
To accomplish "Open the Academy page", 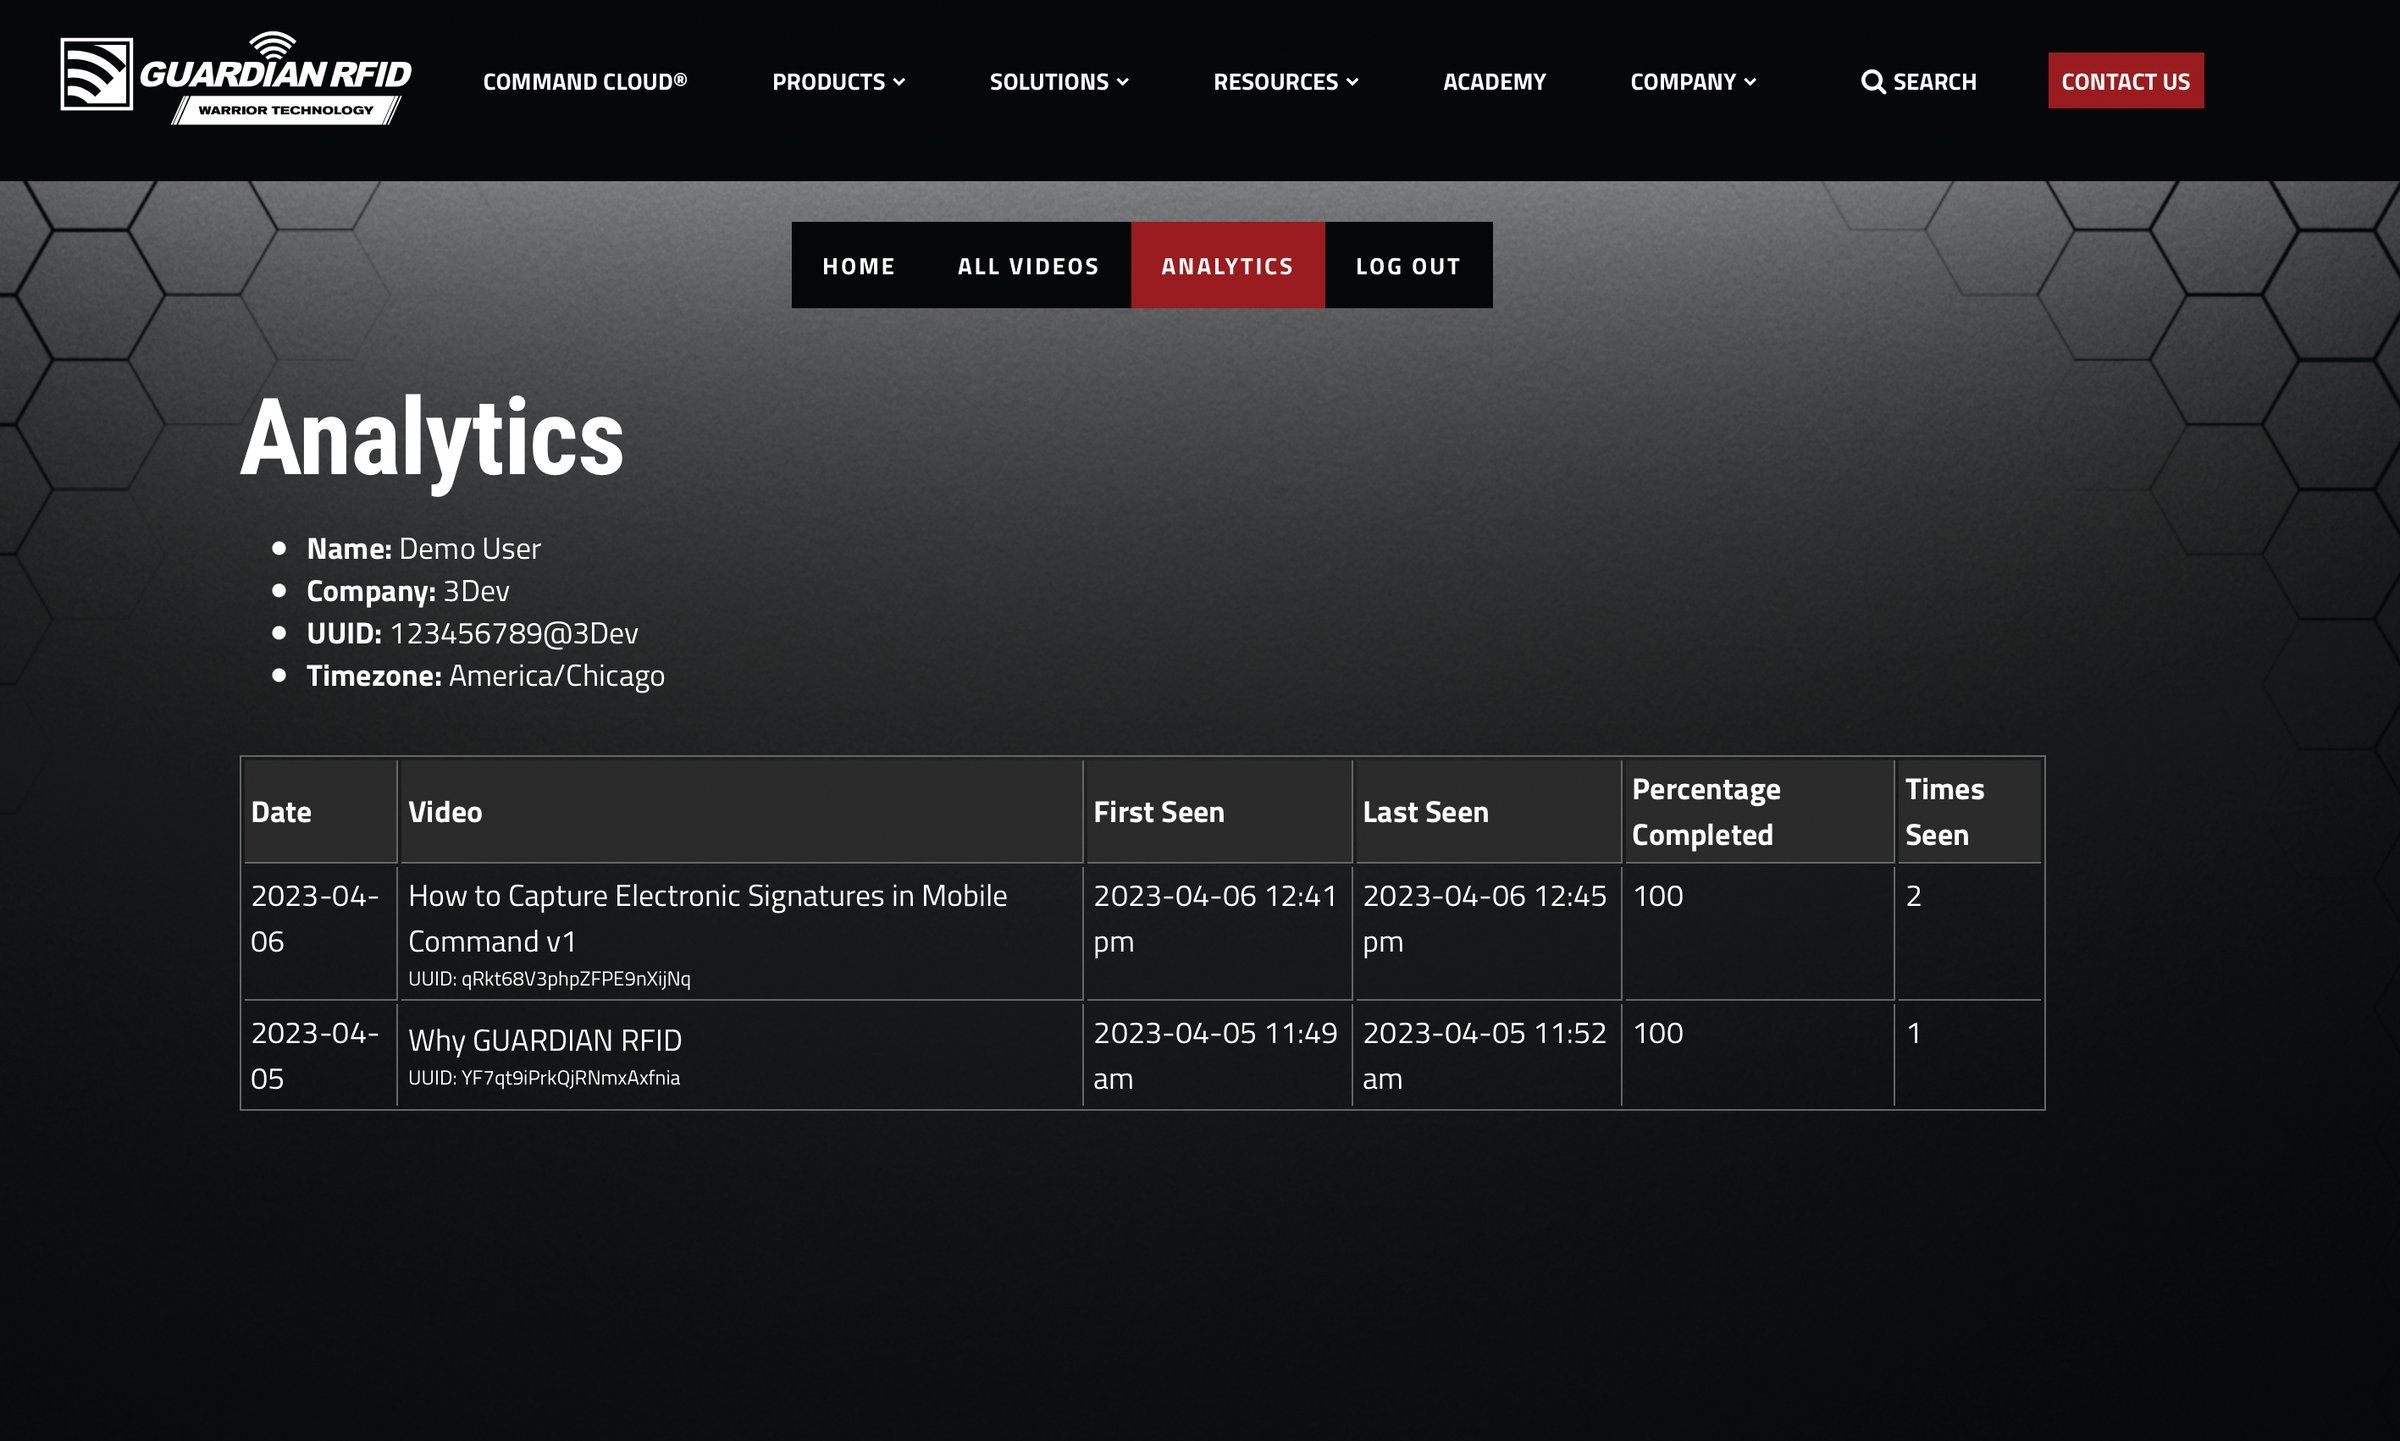I will coord(1494,81).
